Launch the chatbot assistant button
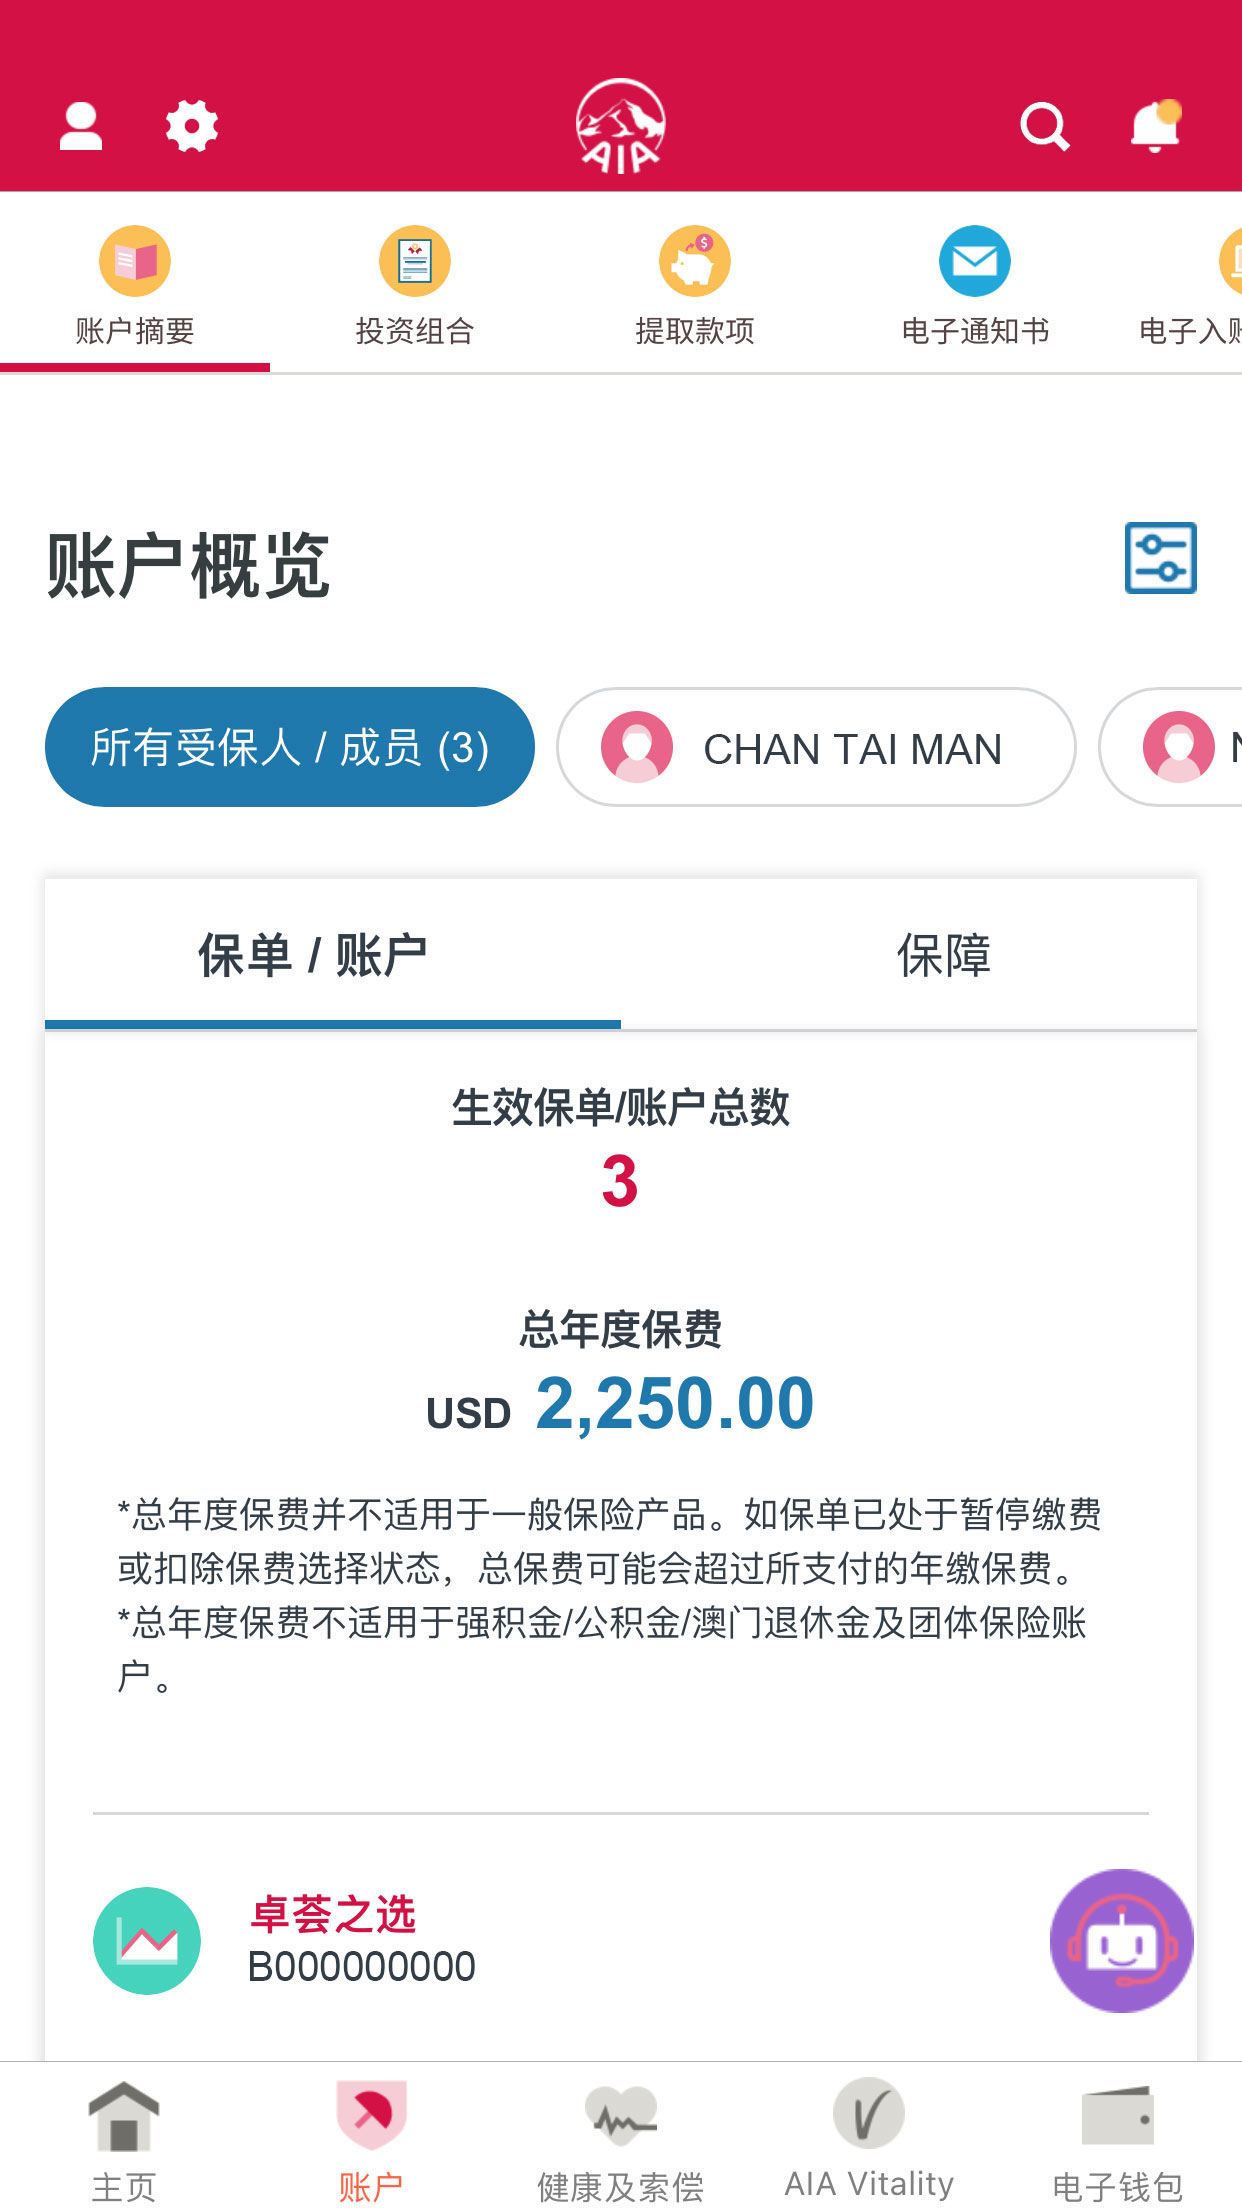Screen dimensions: 1242x2208 pyautogui.click(x=1121, y=1940)
